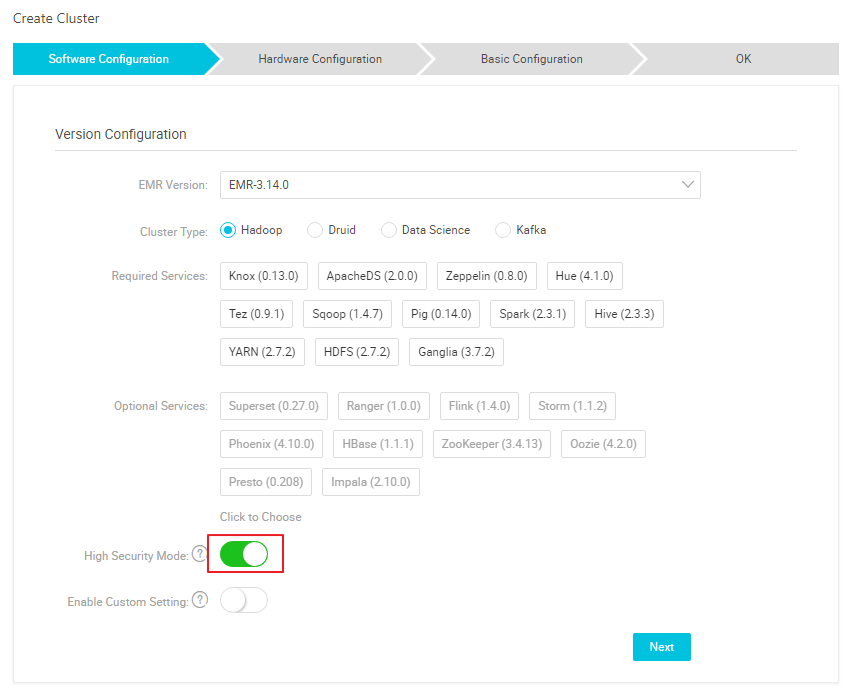
Task: Enable the Custom Setting toggle
Action: [244, 600]
